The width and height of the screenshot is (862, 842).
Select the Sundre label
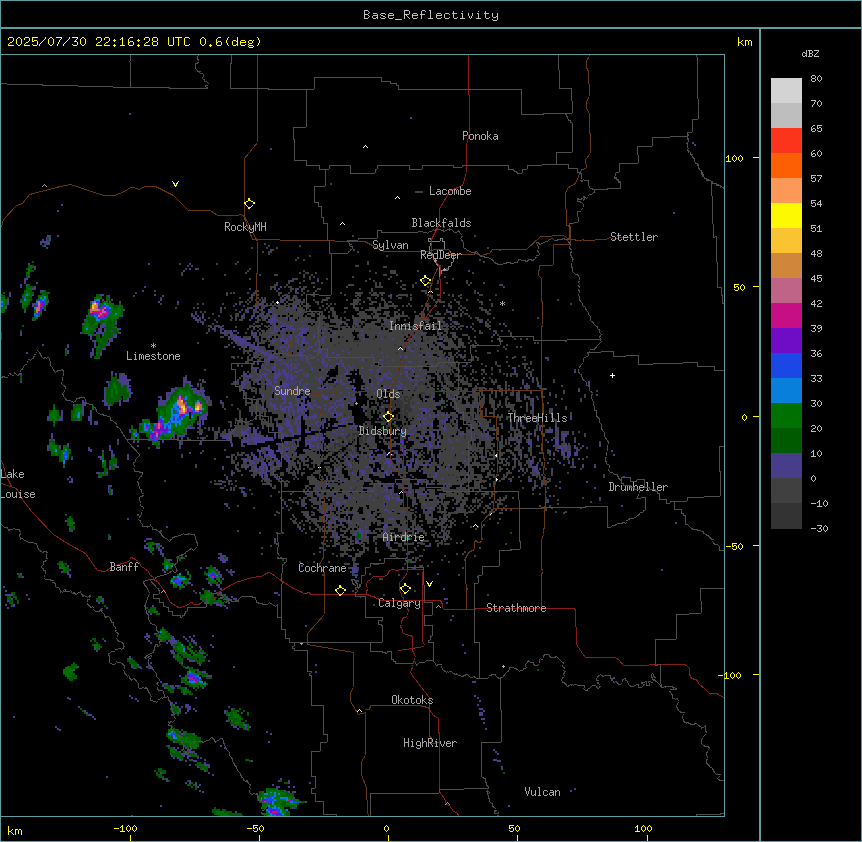point(292,391)
